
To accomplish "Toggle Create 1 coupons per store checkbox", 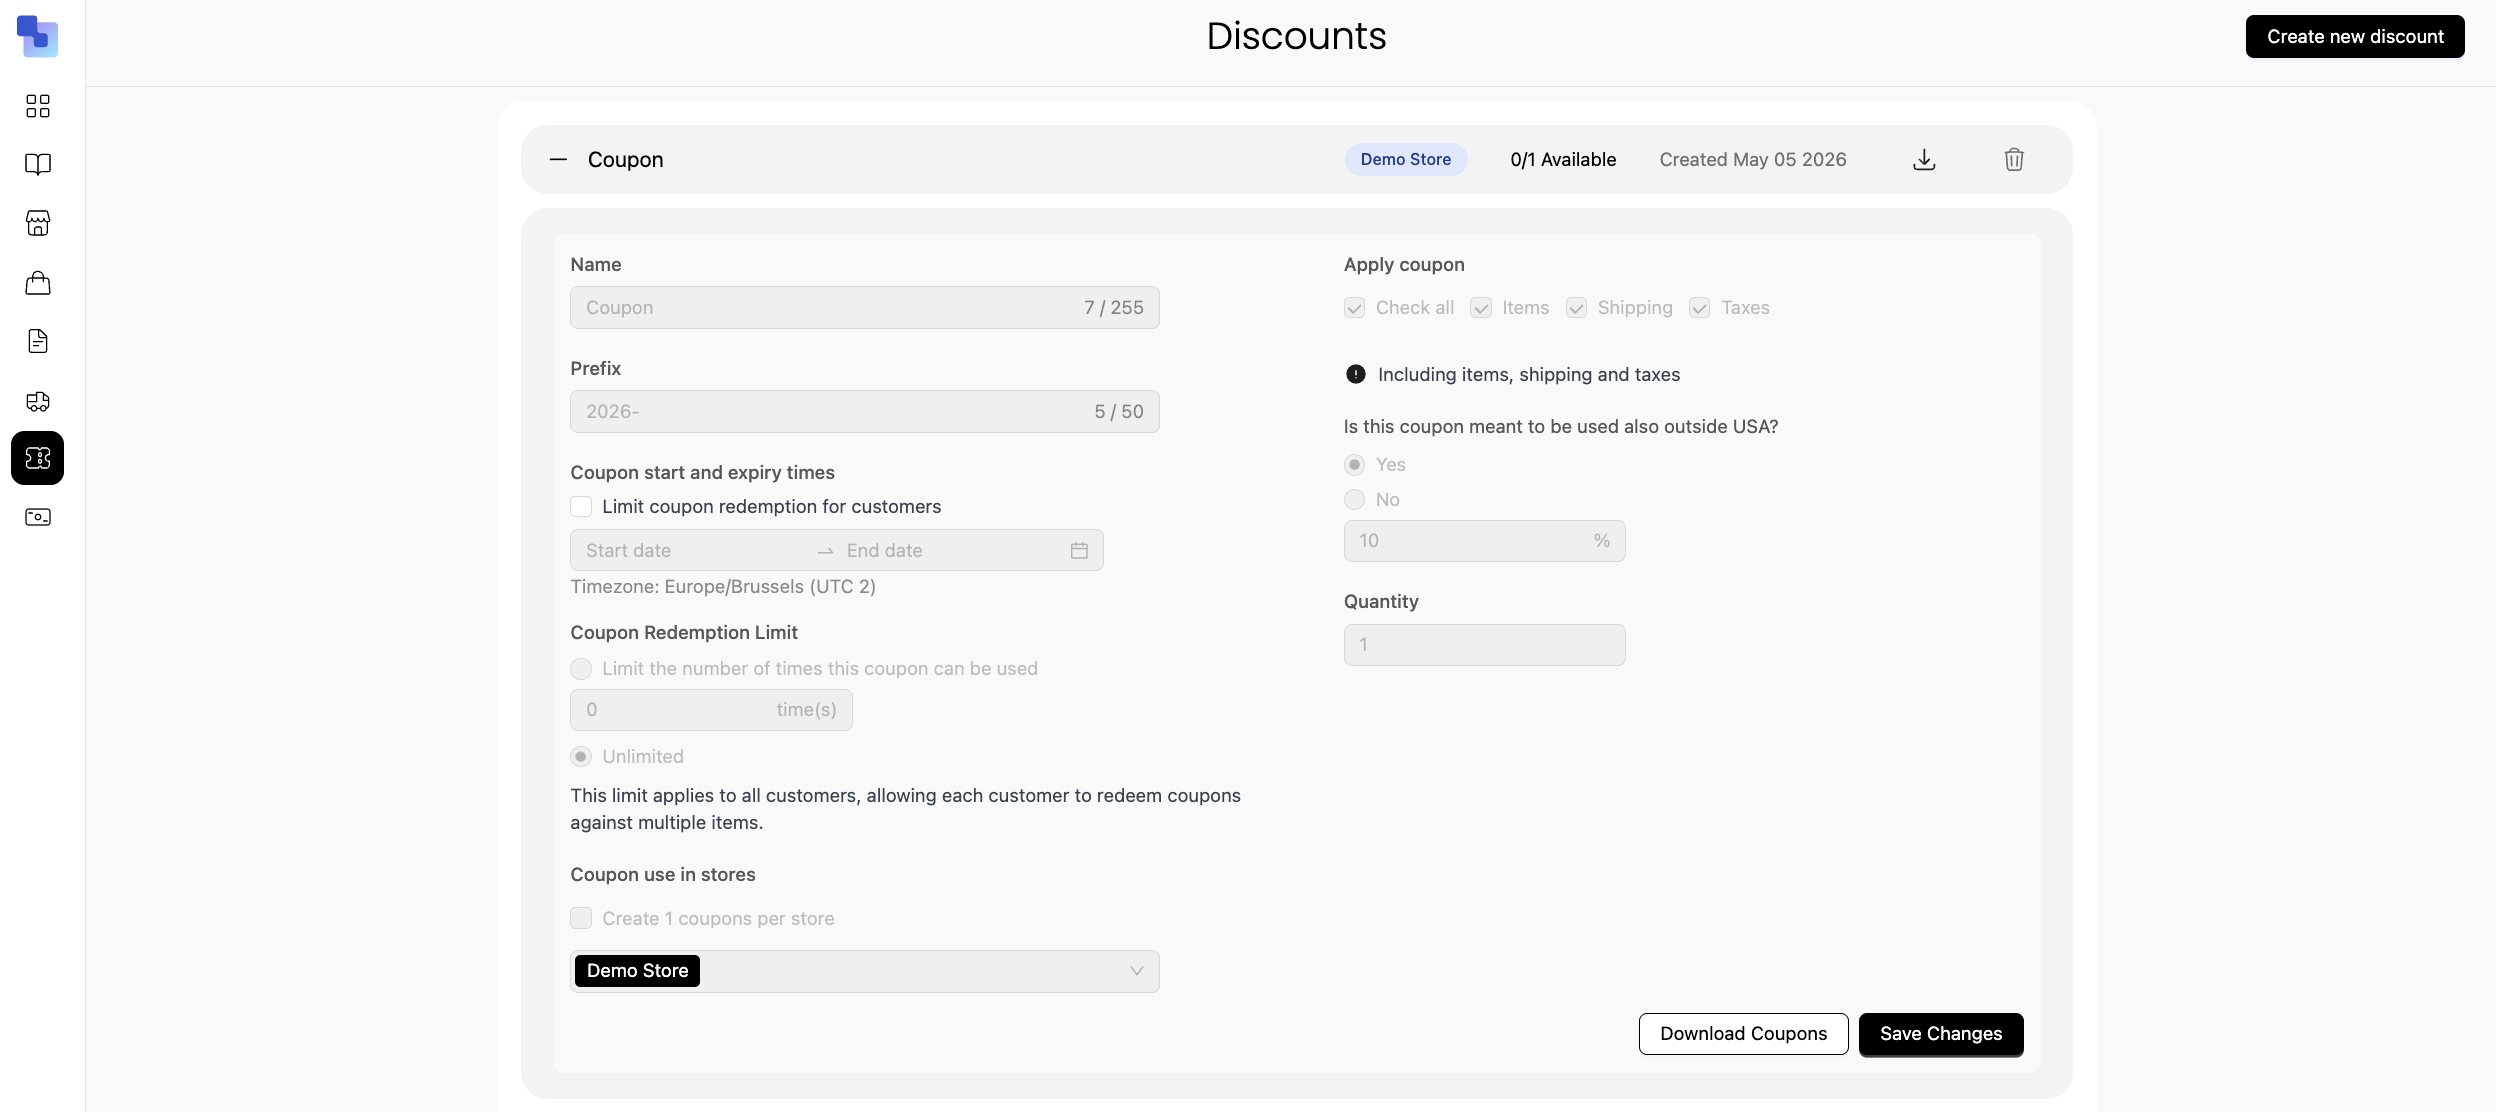I will [581, 918].
